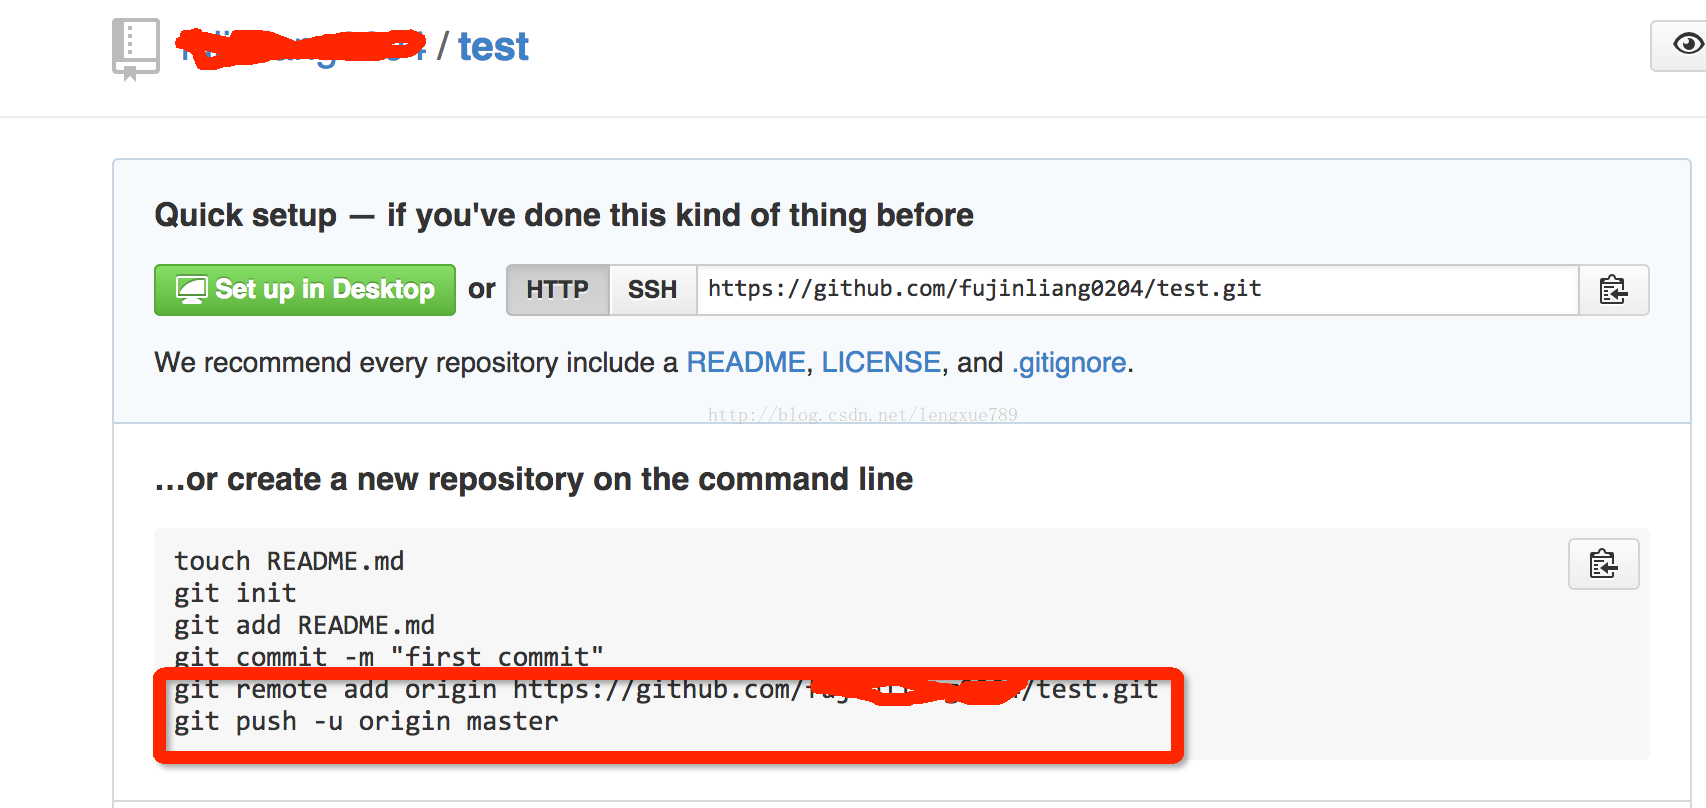Click the git add README.md line

304,625
